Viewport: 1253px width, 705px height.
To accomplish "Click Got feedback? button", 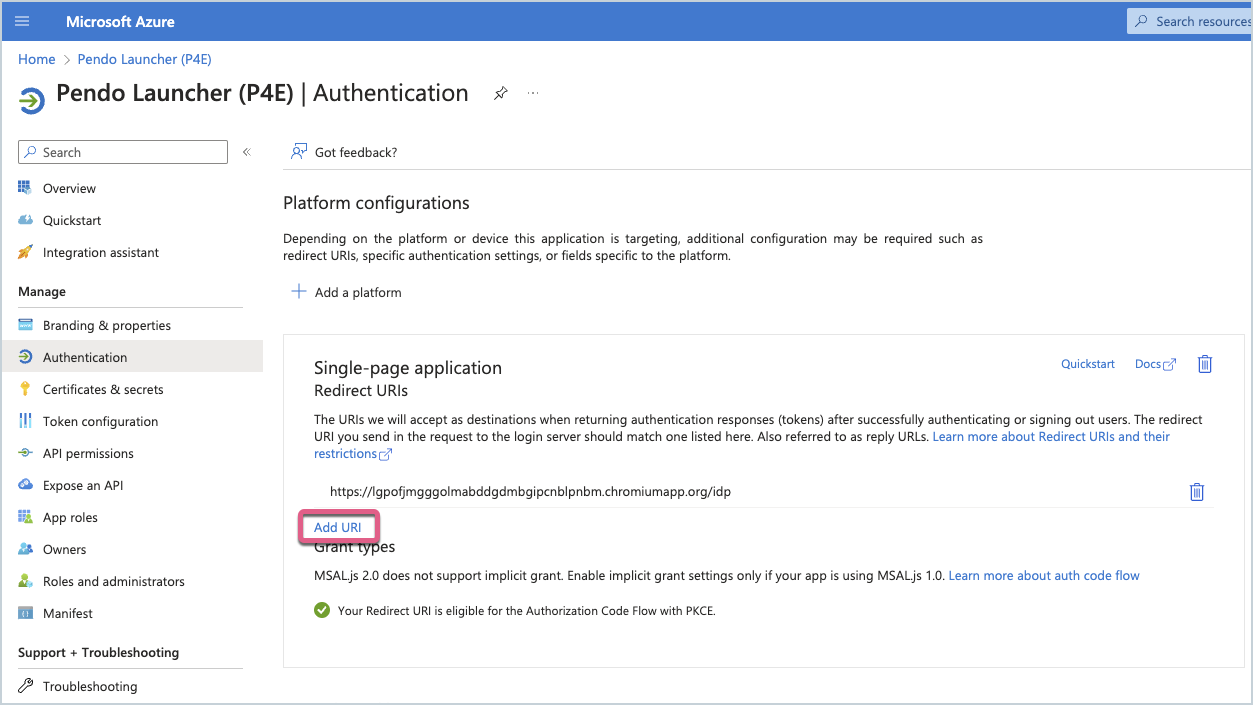I will 344,152.
